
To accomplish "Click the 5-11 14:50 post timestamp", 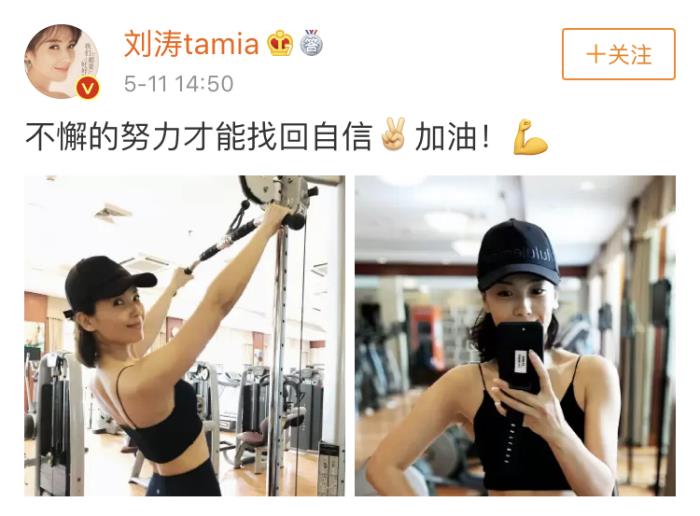I will click(x=179, y=84).
